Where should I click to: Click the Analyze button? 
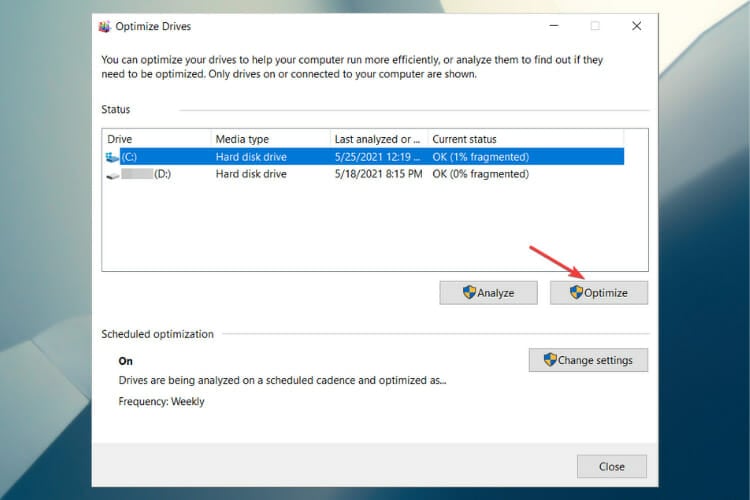(488, 293)
